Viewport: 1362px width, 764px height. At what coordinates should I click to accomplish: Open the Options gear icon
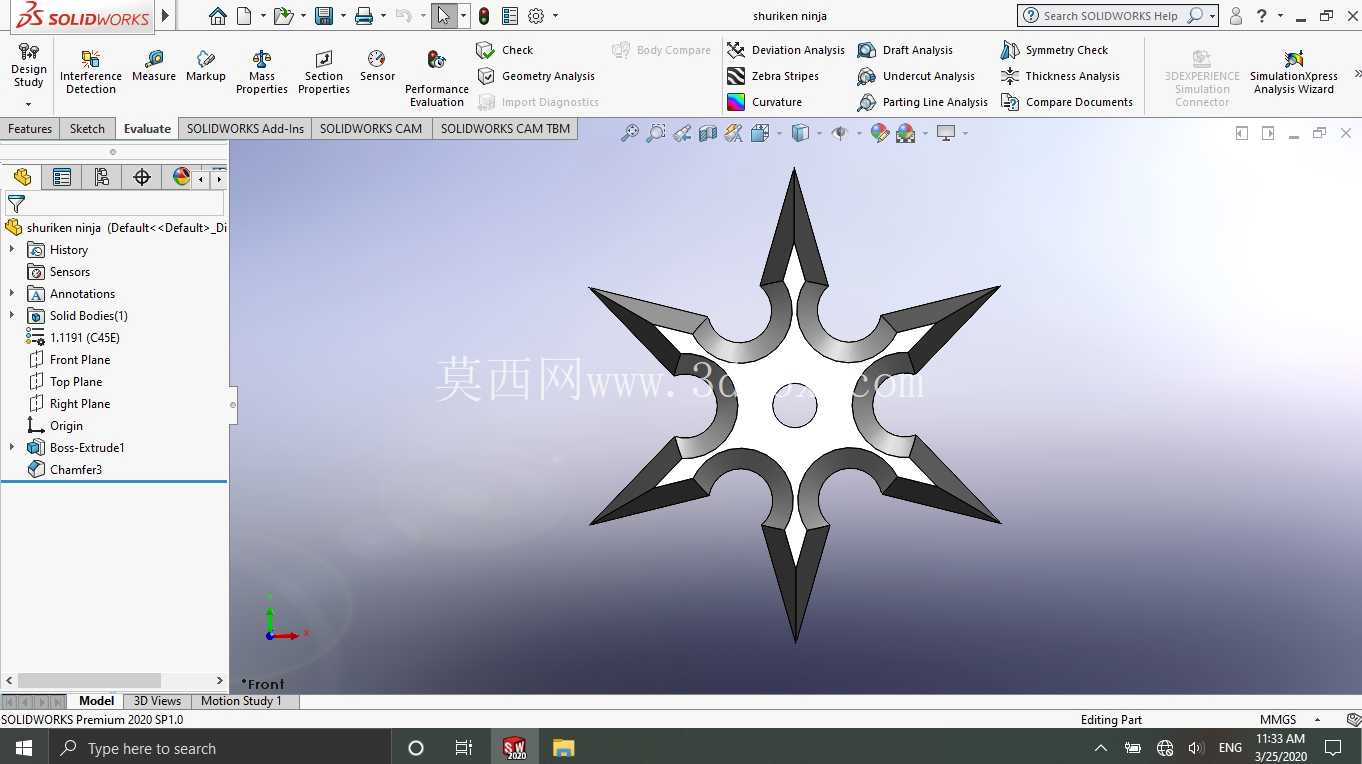[536, 16]
